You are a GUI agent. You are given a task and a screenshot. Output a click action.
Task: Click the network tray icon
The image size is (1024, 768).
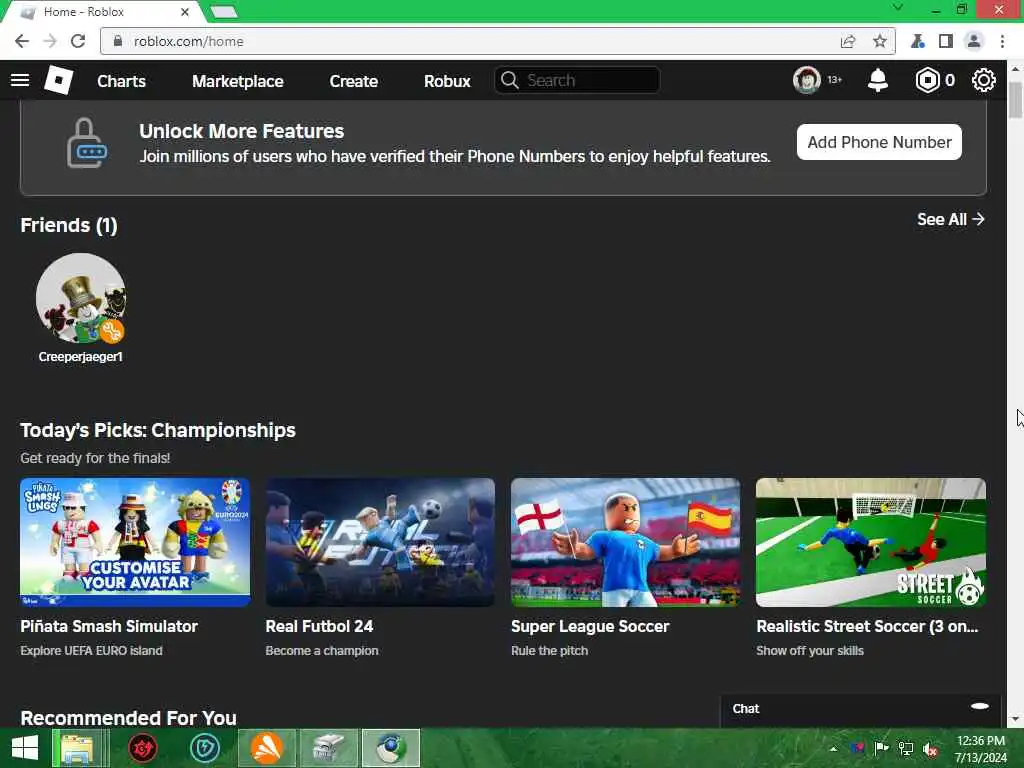(905, 748)
